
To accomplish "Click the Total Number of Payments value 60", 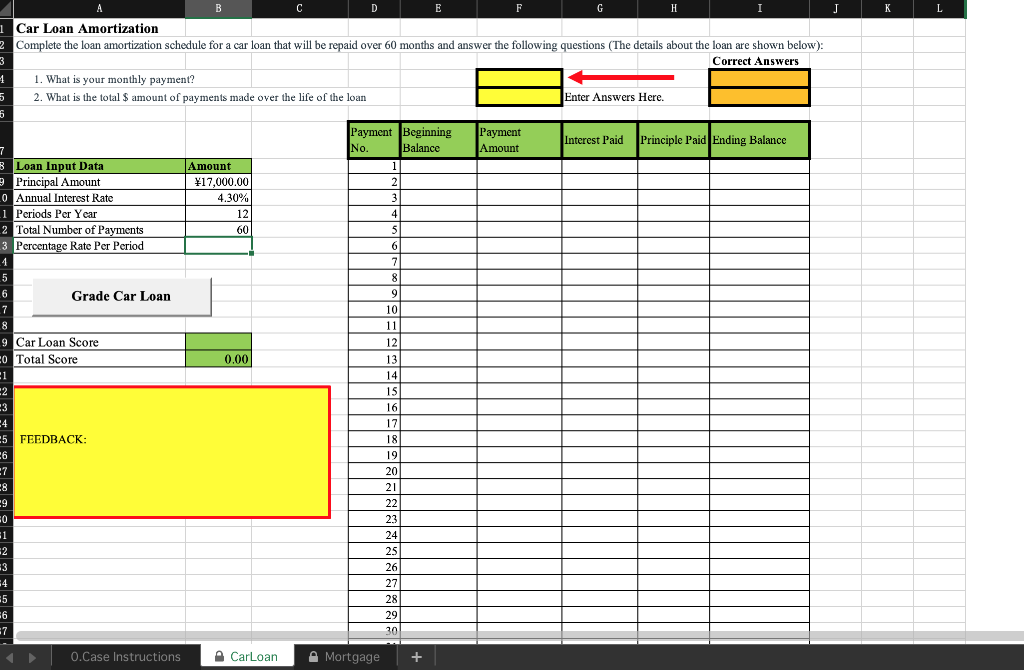I will (x=218, y=230).
